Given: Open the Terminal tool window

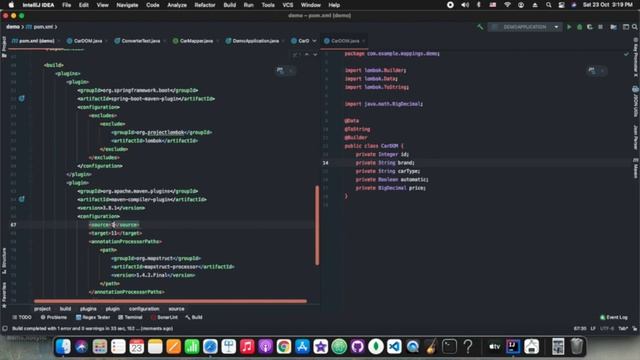Looking at the screenshot, I should coord(130,317).
